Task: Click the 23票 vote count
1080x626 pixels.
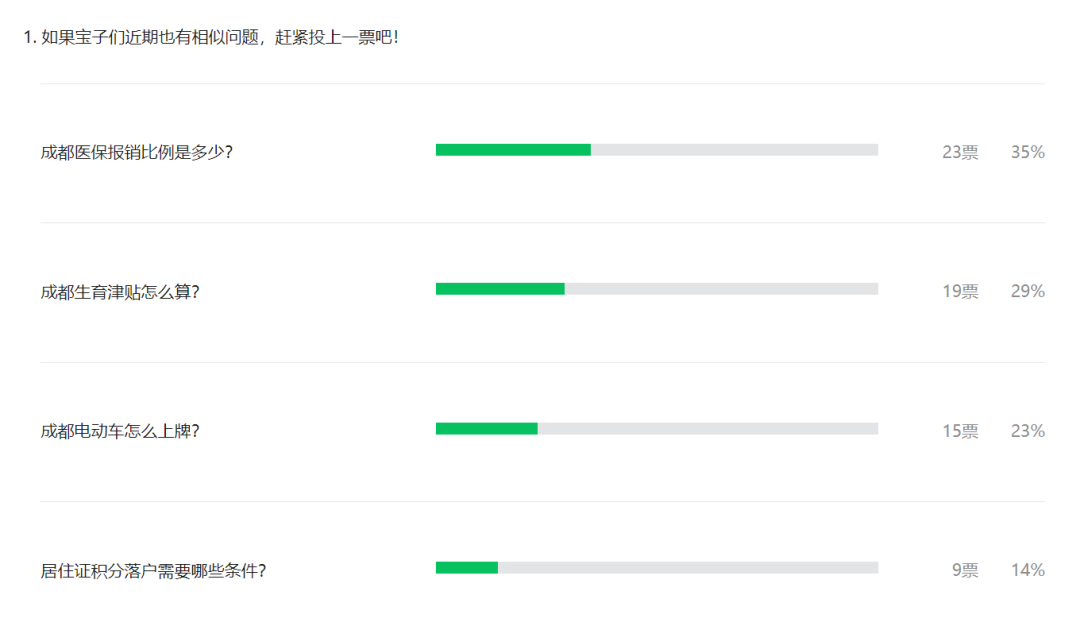Action: [x=960, y=152]
